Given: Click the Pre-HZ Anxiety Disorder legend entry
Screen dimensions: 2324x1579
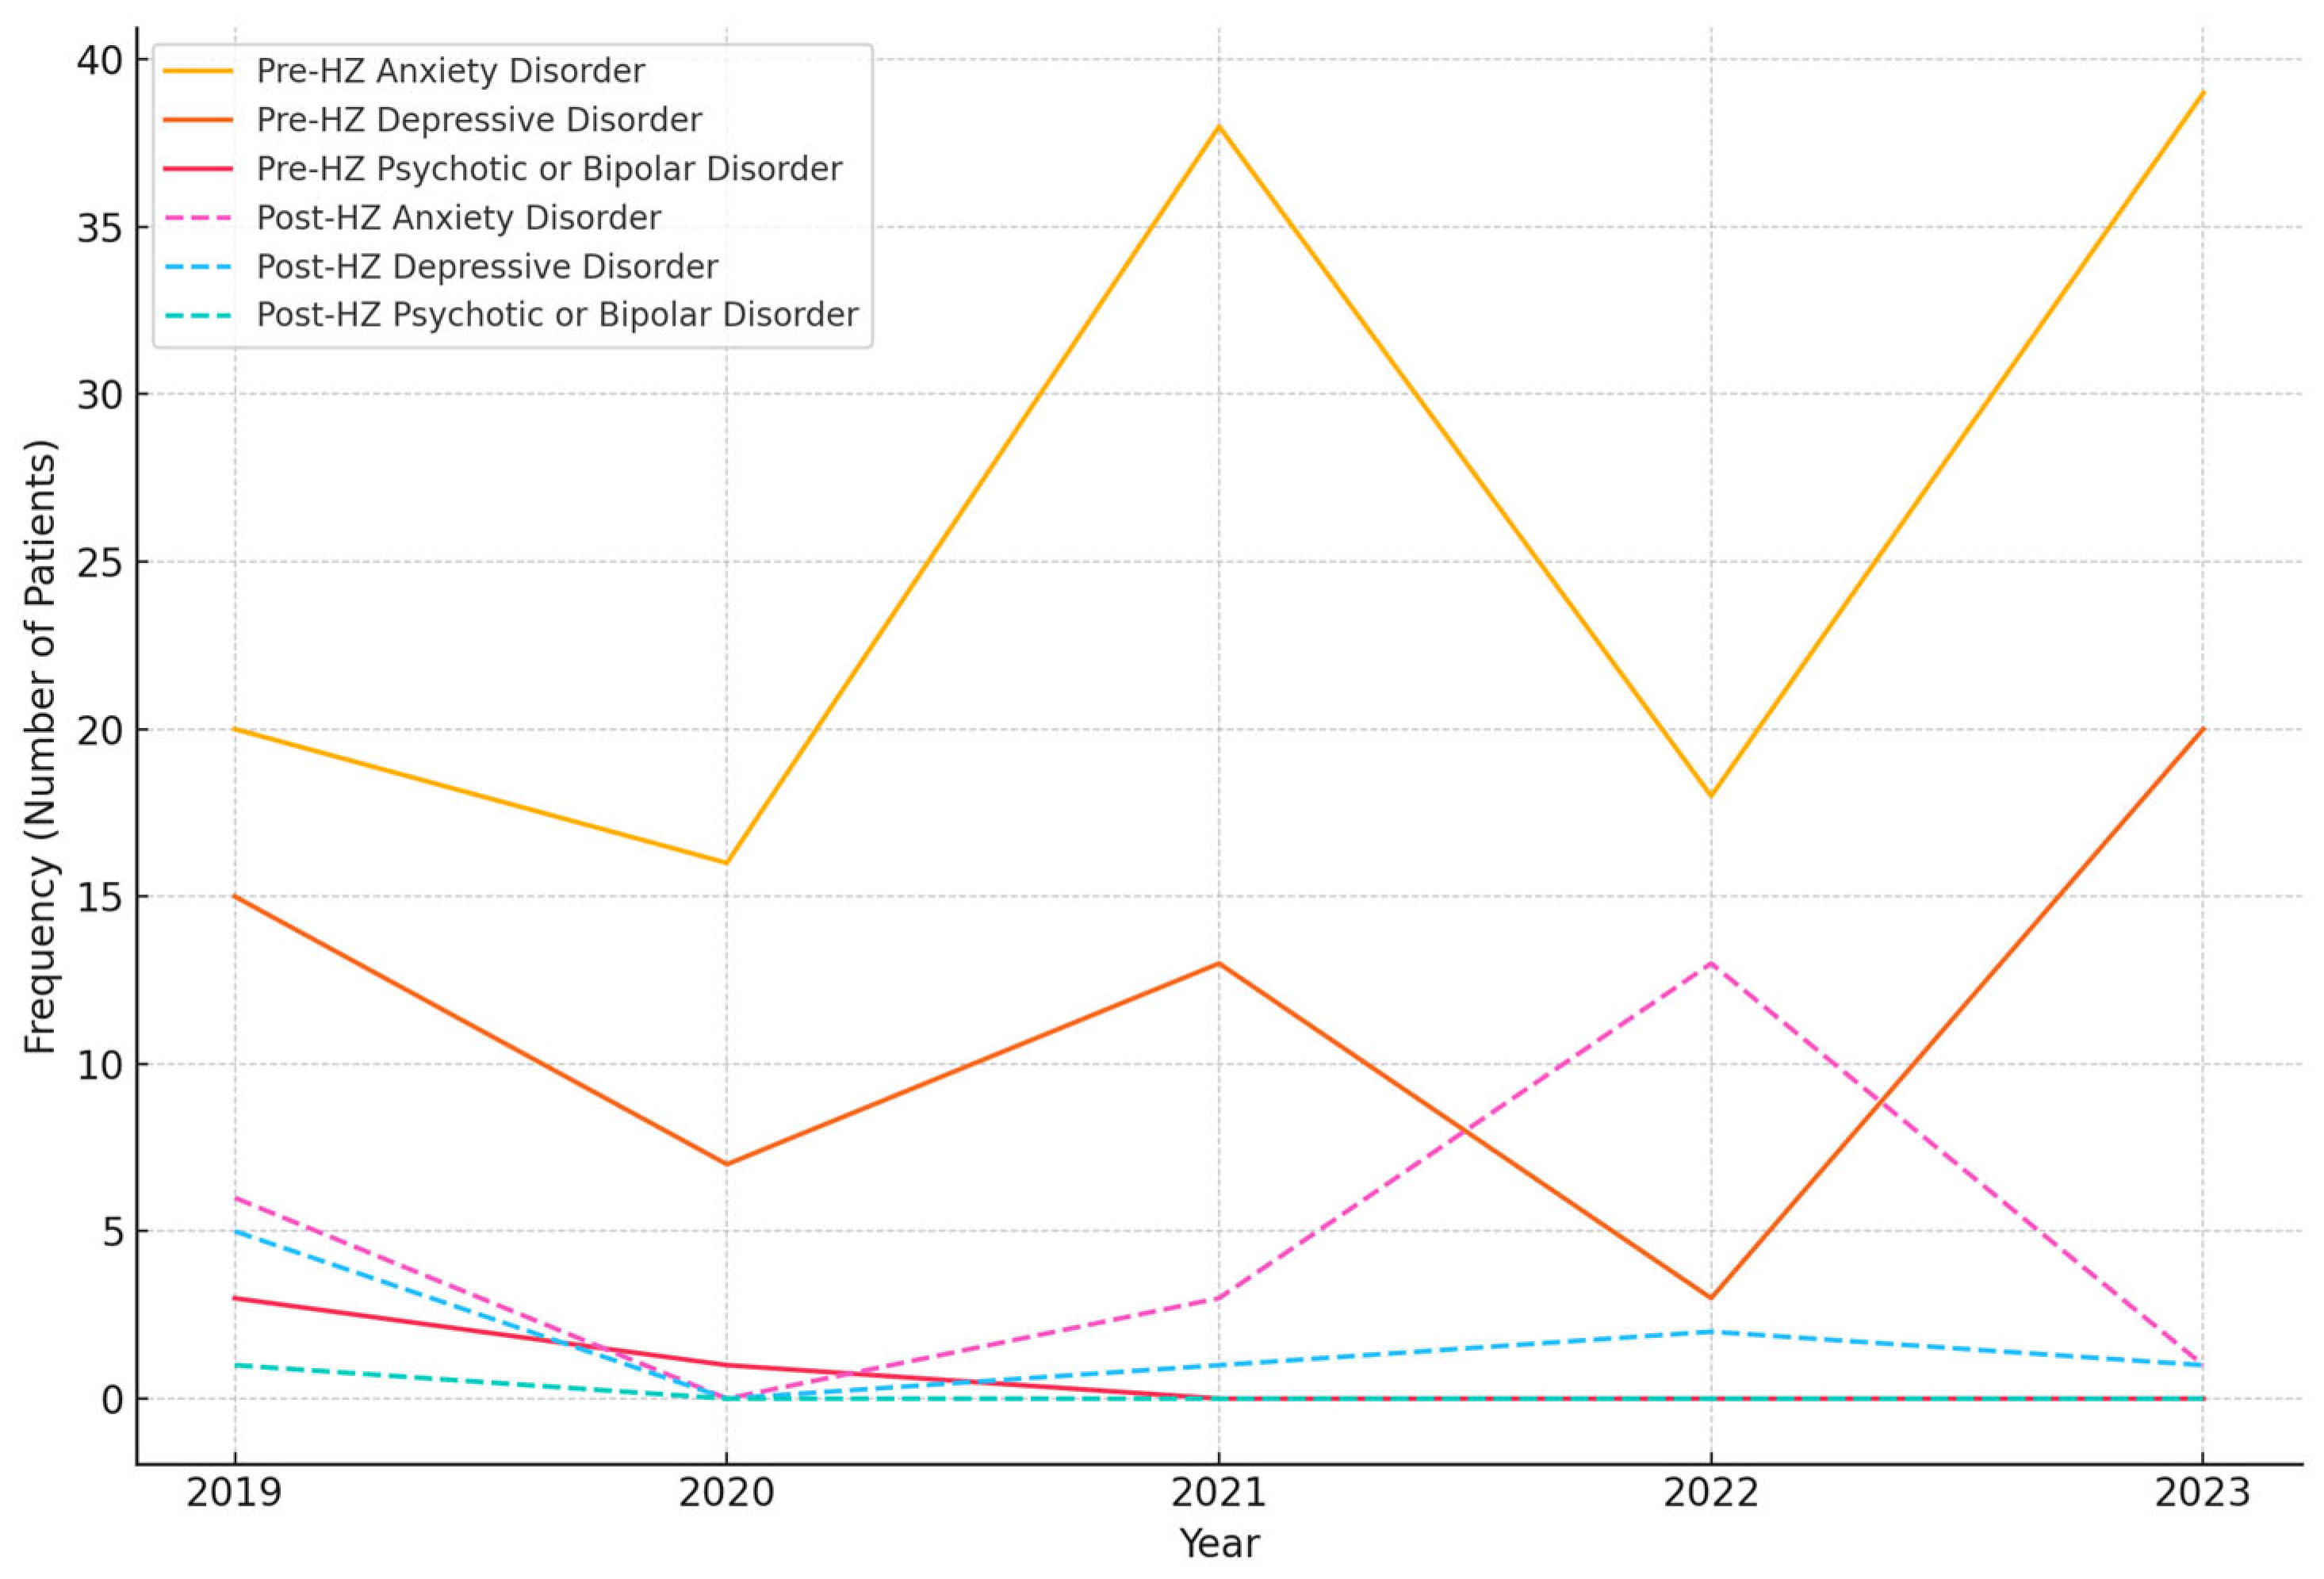Looking at the screenshot, I should click(450, 71).
